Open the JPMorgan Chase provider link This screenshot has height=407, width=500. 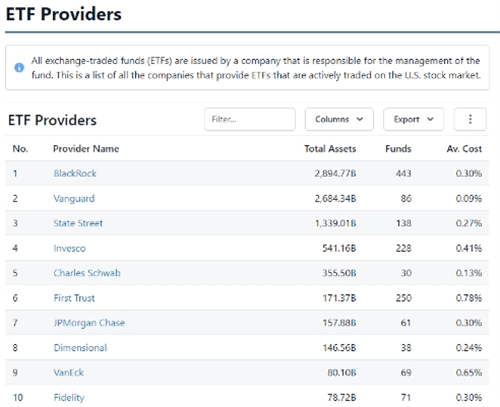coord(89,323)
